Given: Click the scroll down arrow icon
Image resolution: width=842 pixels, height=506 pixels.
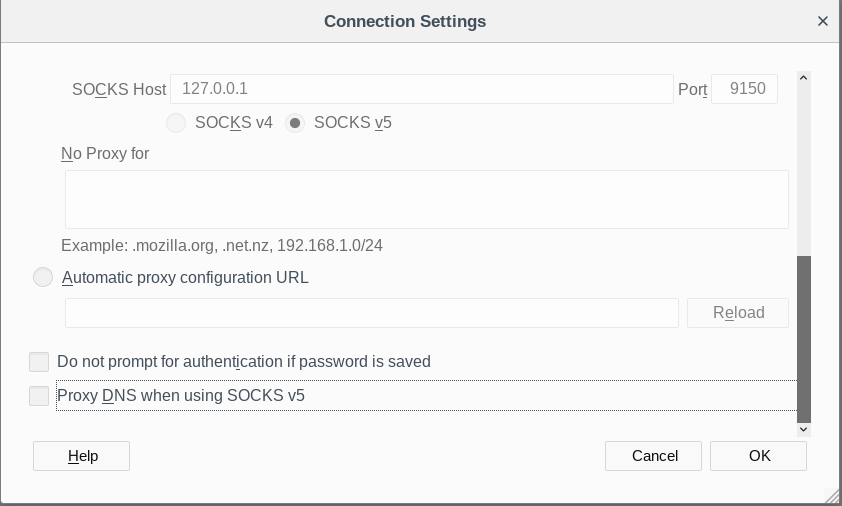Looking at the screenshot, I should pos(803,428).
